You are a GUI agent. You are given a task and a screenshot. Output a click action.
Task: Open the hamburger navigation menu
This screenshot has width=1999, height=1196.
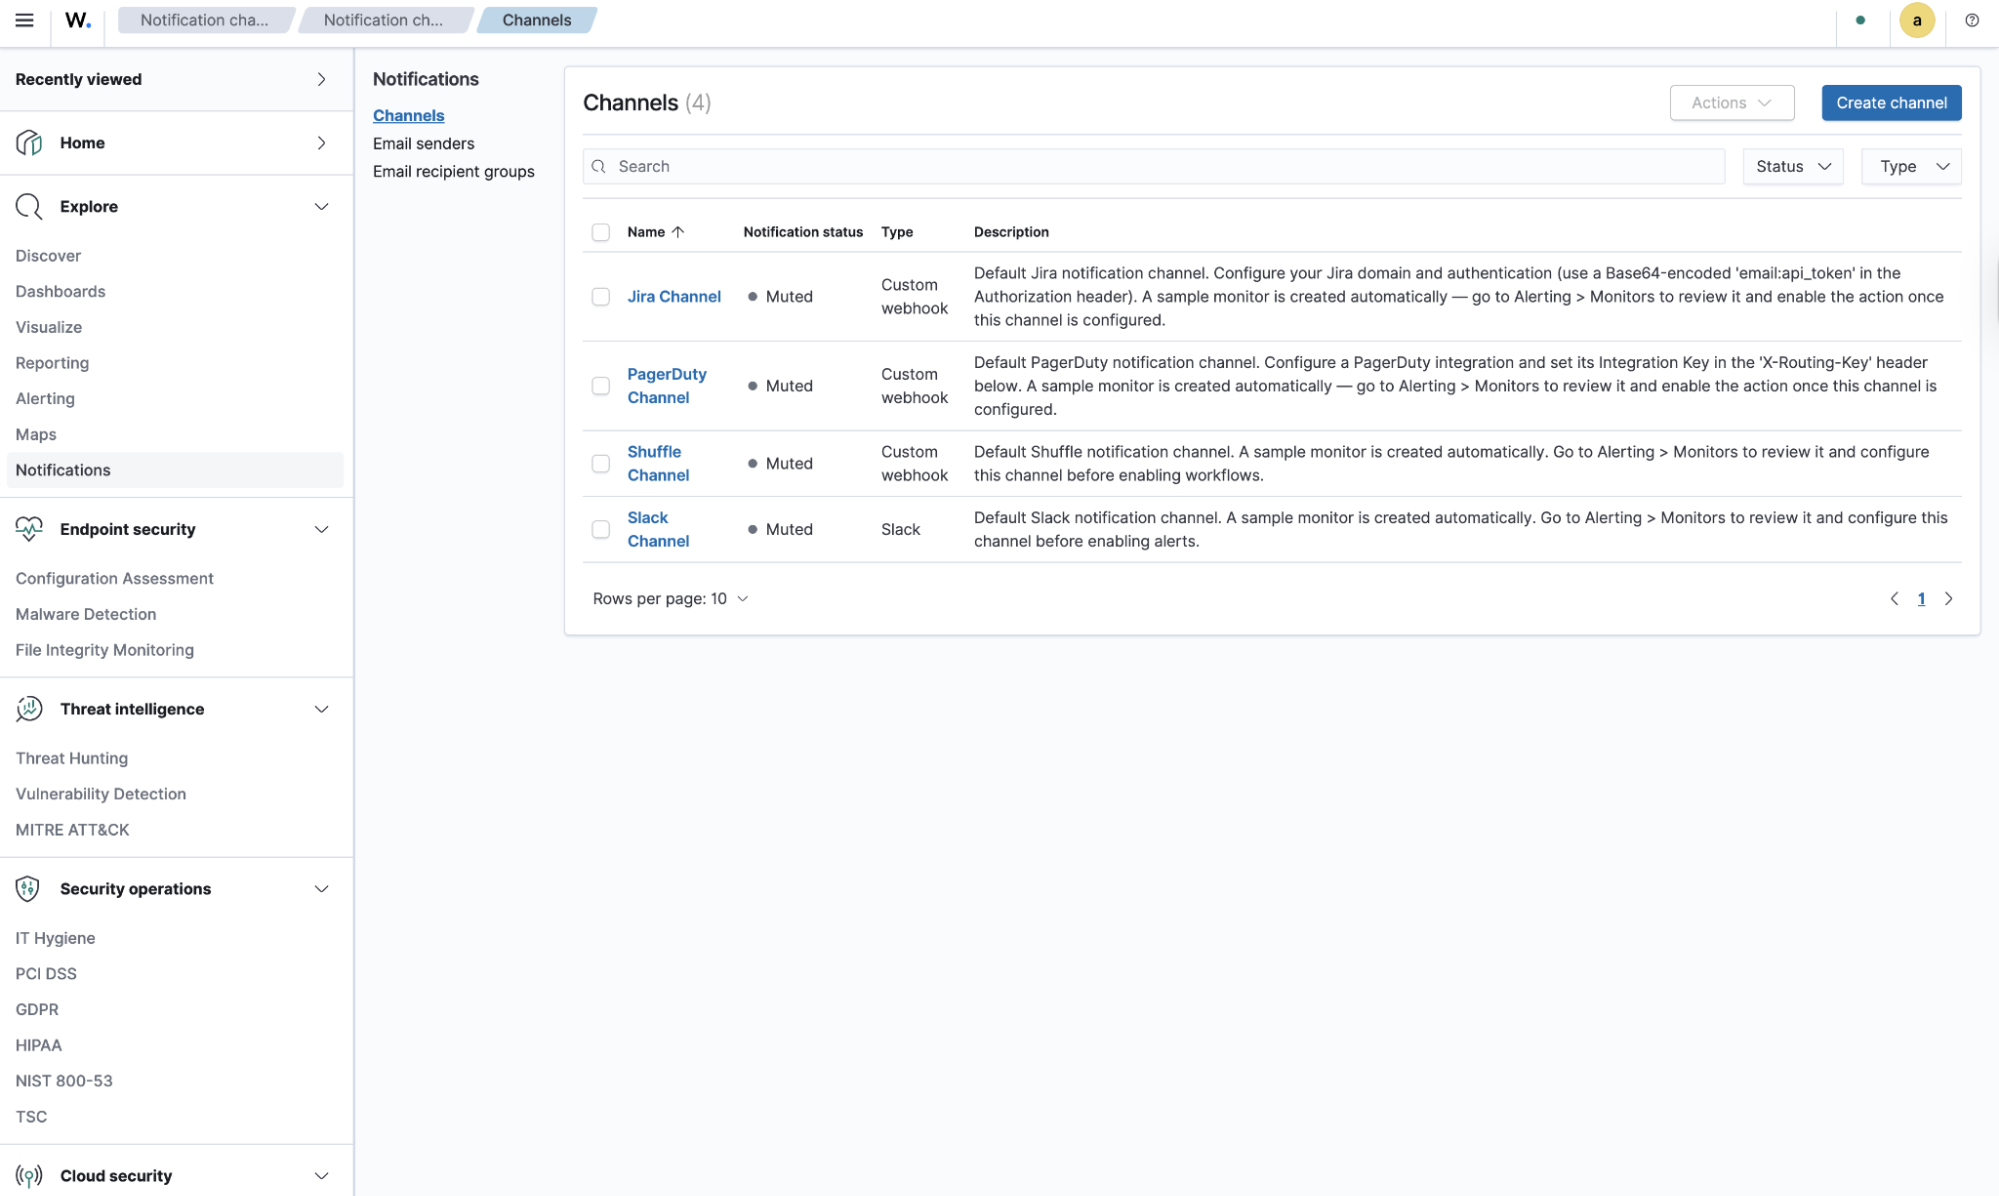(x=25, y=20)
